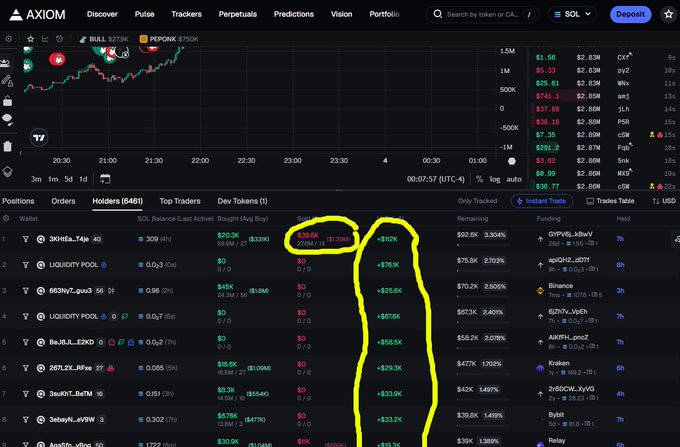Viewport: 680px width, 447px height.
Task: Click remaining progress bar for $92.6K row
Action: point(483,245)
